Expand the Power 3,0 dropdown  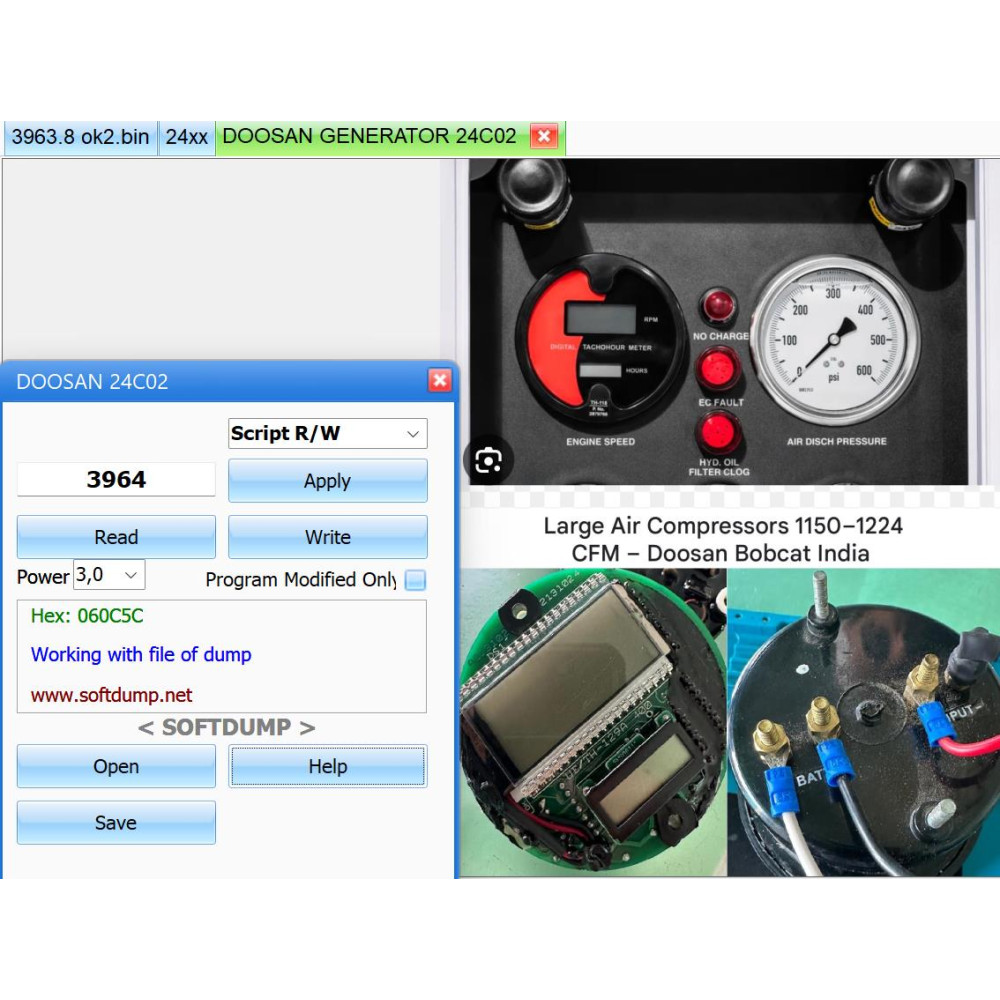[x=109, y=575]
